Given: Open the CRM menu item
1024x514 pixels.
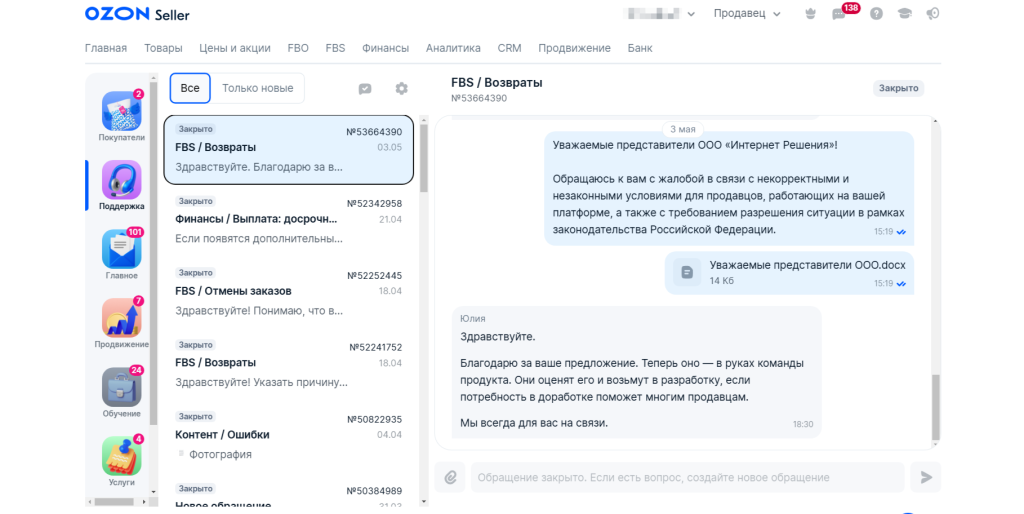Looking at the screenshot, I should tap(509, 48).
